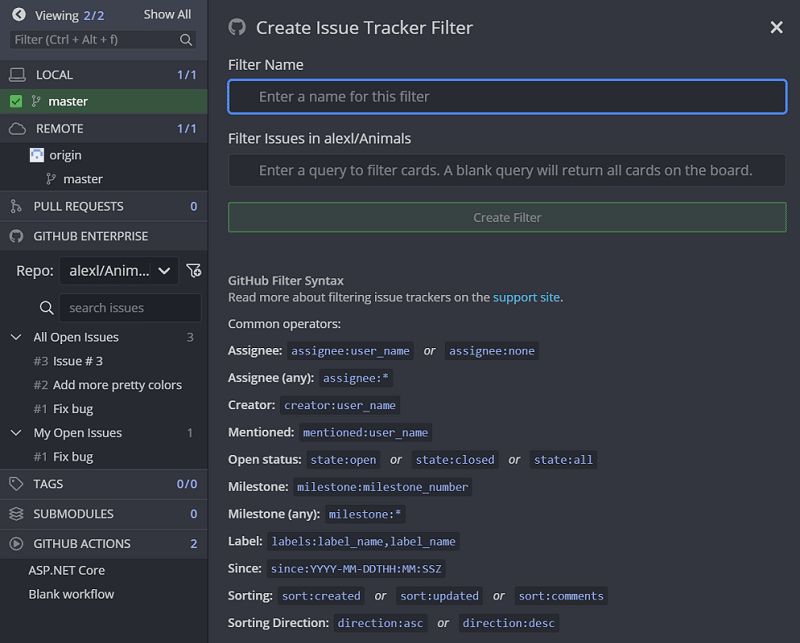The image size is (800, 643).
Task: Collapse the My Open Issues group
Action: pos(16,433)
